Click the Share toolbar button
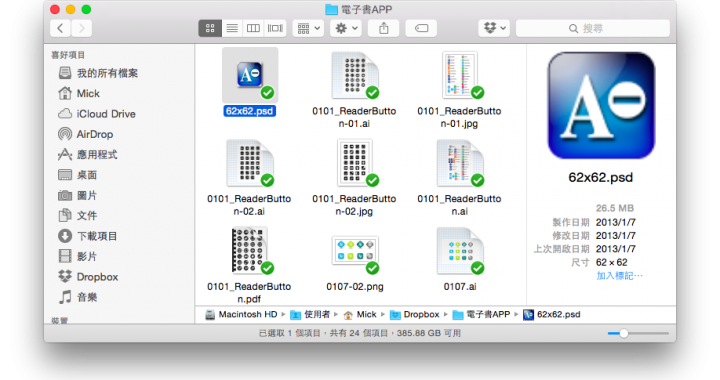720x380 pixels. tap(383, 28)
